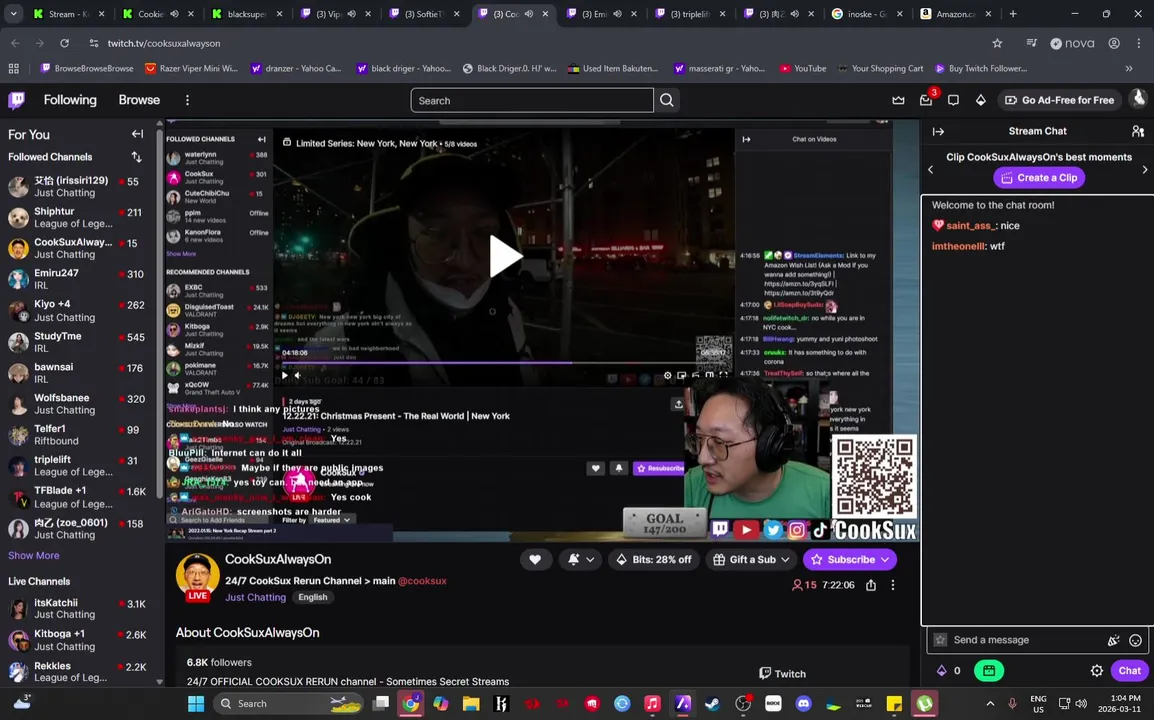1154x720 pixels.
Task: Mute the Emi tab audio
Action: coord(617,14)
